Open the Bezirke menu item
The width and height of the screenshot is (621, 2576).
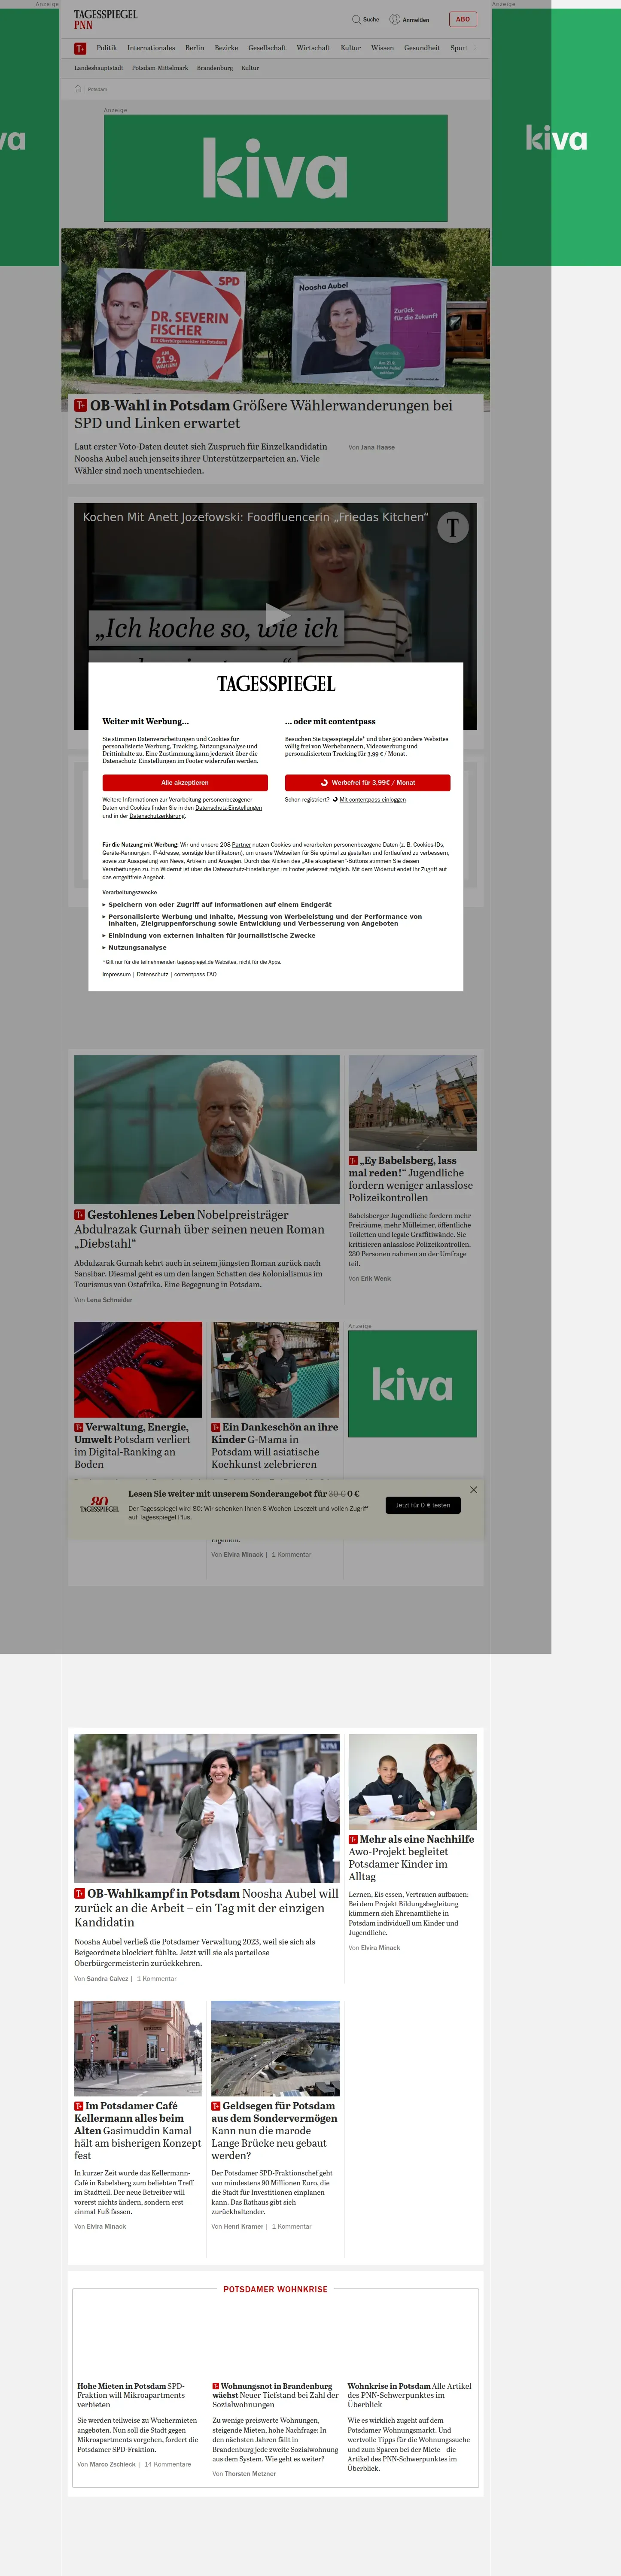click(226, 48)
